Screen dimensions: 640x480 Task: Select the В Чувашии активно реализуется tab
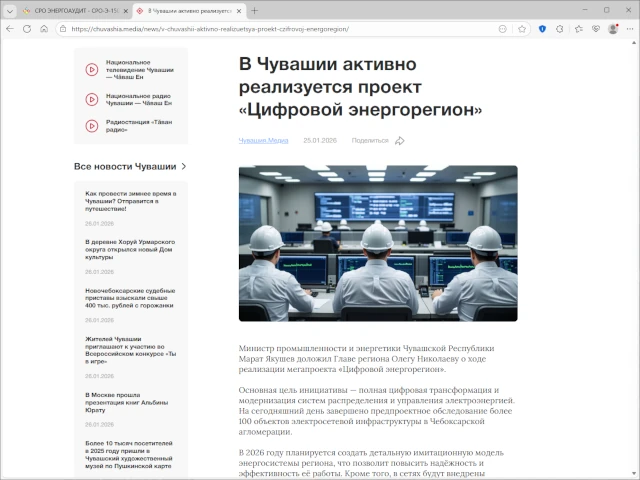[x=190, y=11]
